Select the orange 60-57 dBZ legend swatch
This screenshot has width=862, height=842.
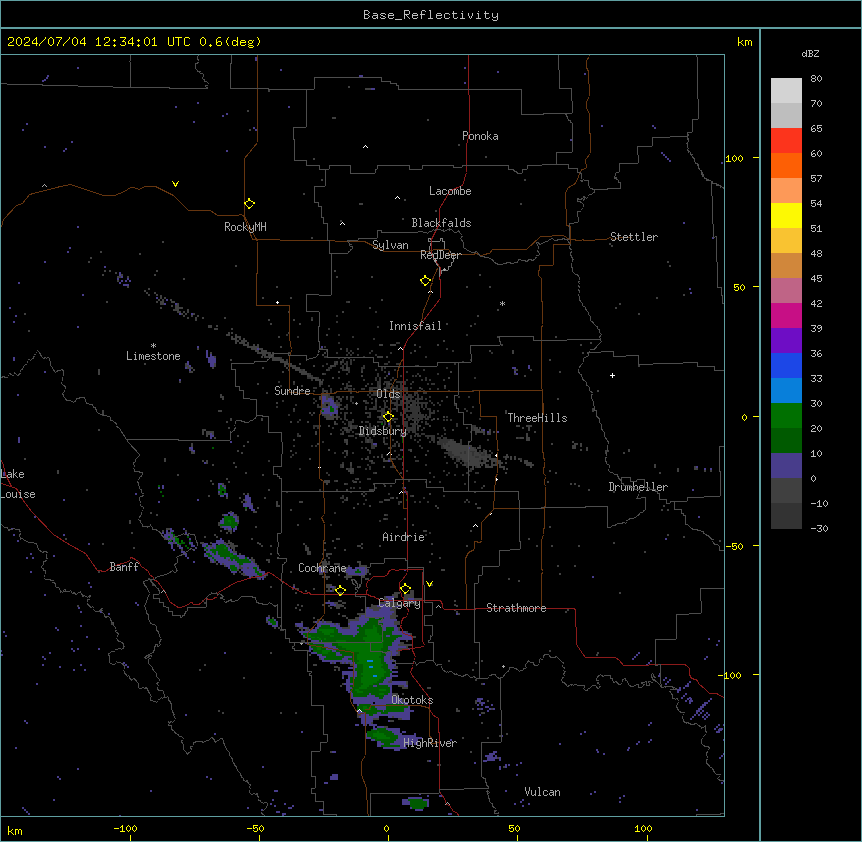pyautogui.click(x=786, y=166)
